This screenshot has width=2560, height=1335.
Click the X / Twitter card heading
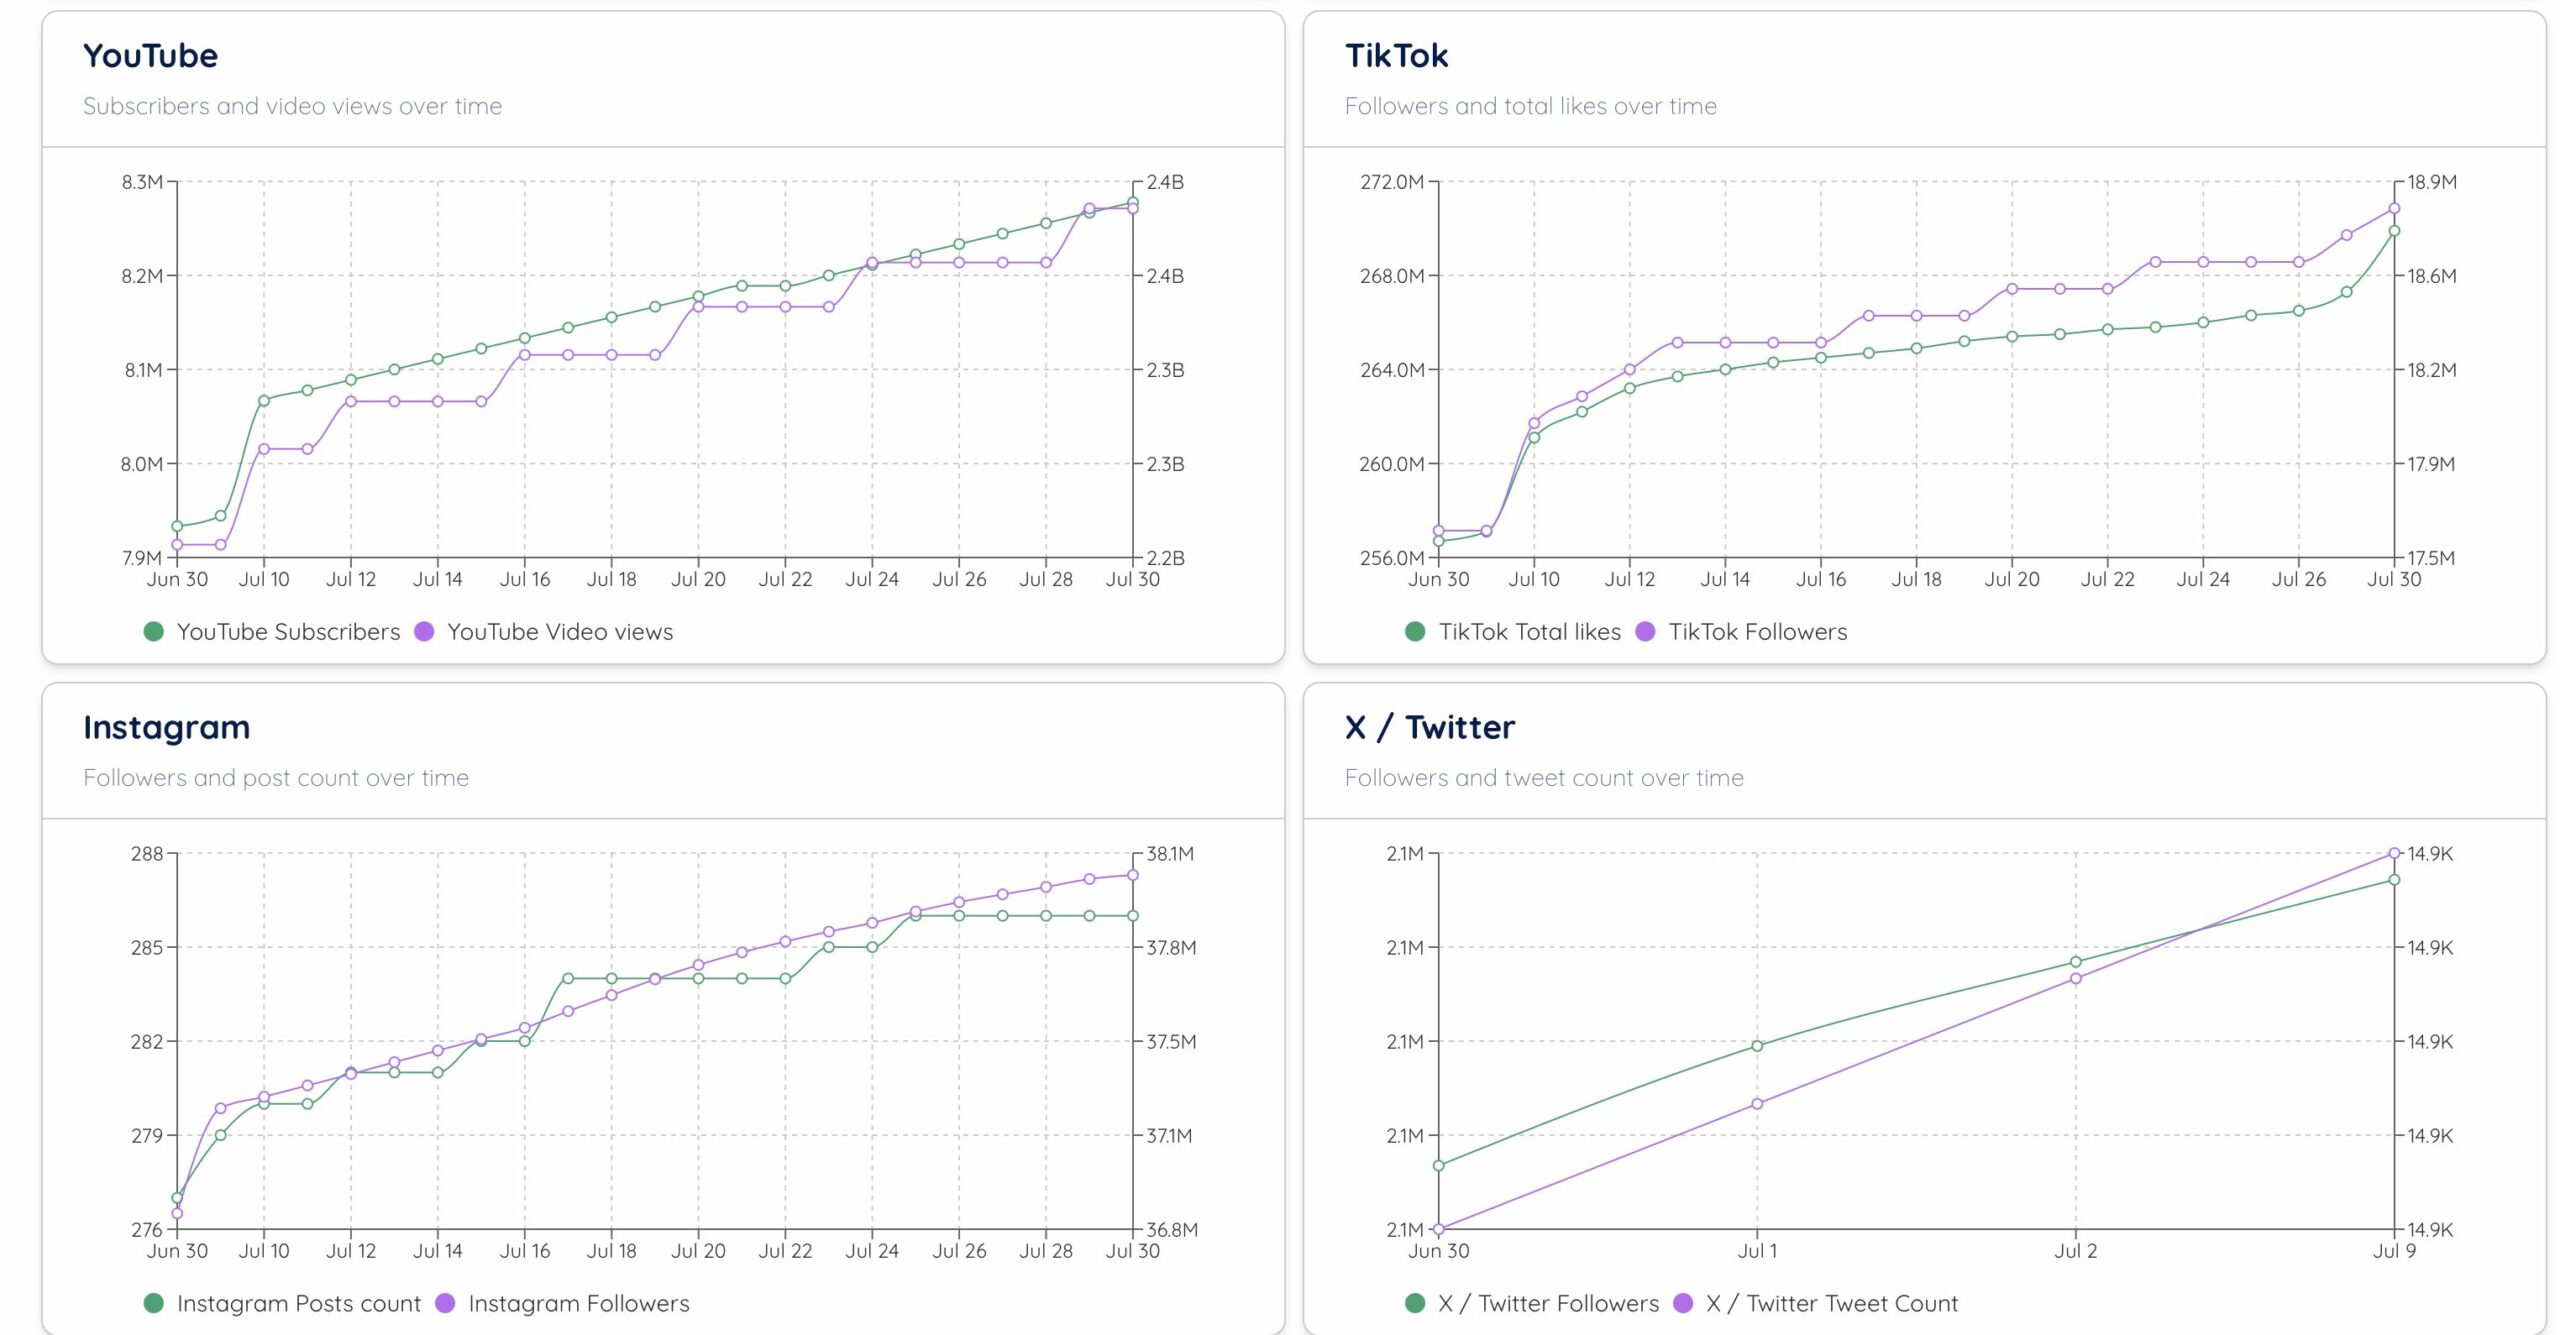1429,727
